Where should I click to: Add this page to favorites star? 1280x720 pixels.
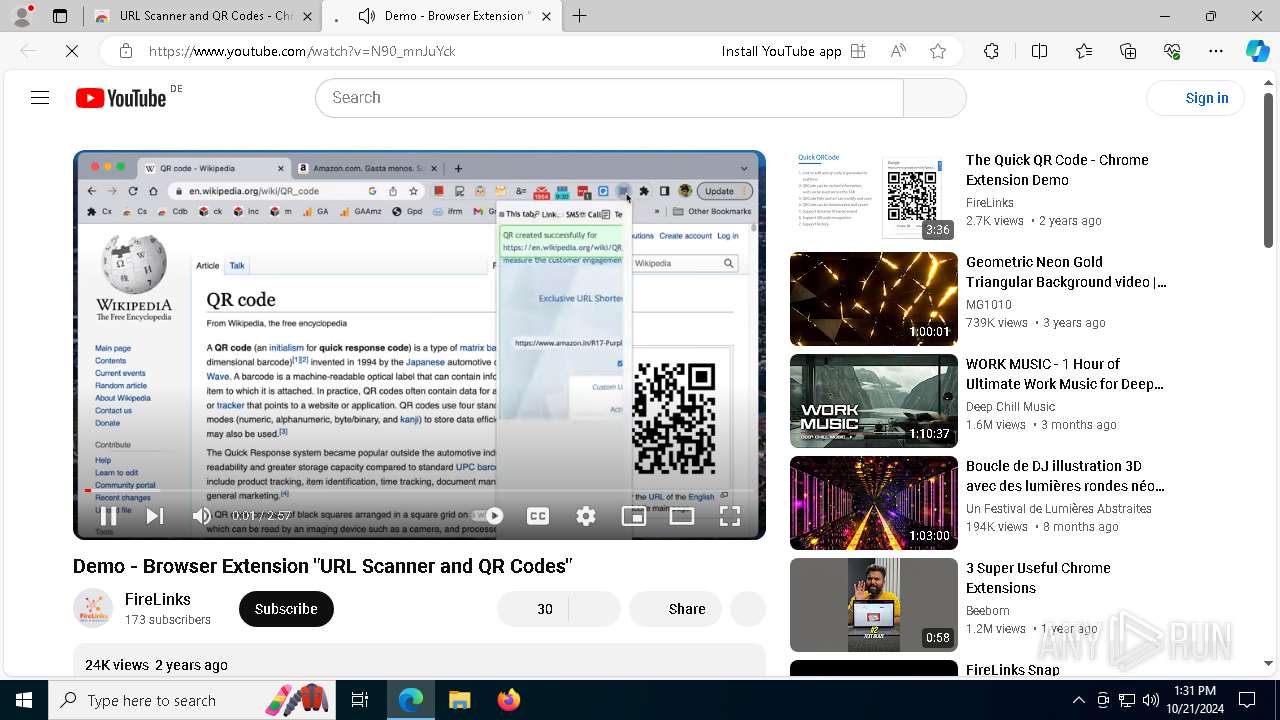coord(938,51)
